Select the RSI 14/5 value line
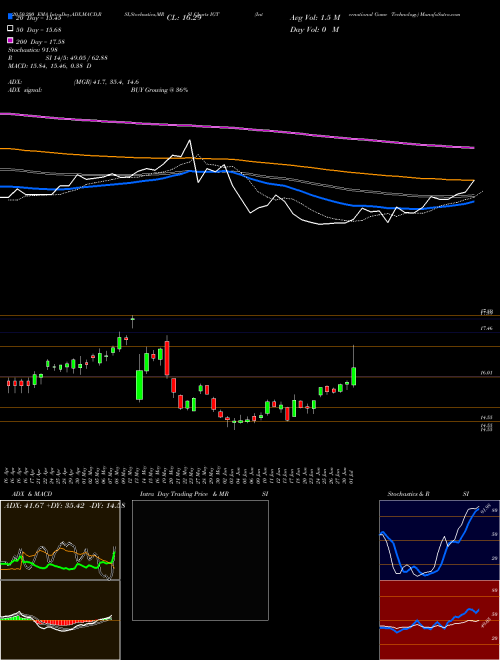The image size is (500, 660). 58,58
